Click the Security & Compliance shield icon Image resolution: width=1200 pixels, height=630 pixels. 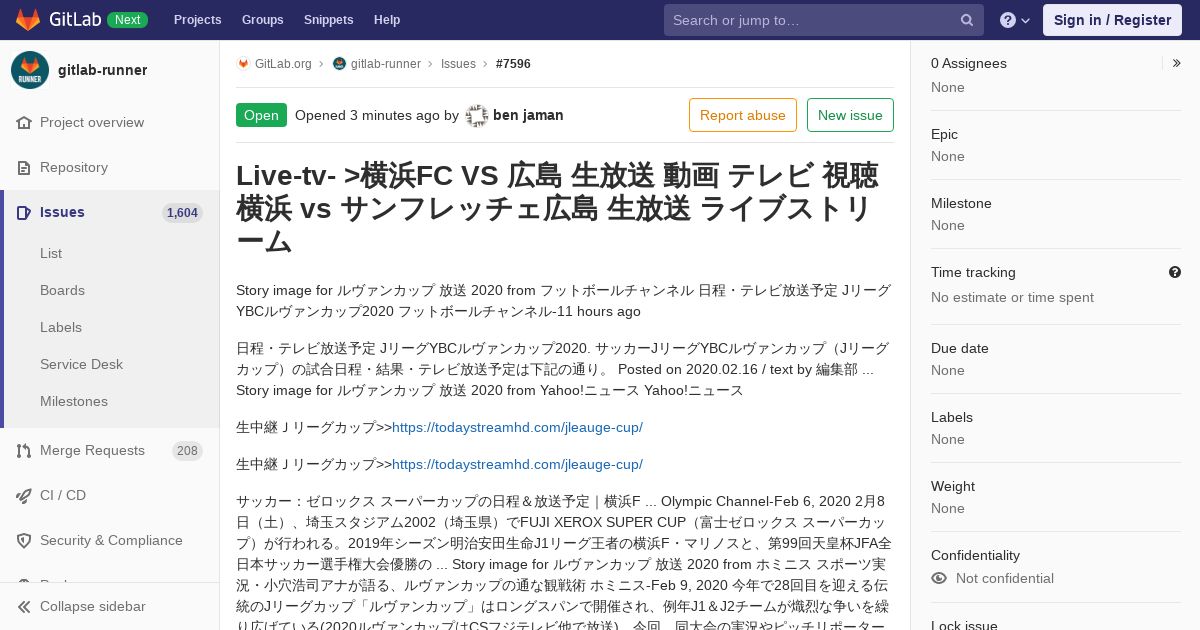(x=24, y=540)
